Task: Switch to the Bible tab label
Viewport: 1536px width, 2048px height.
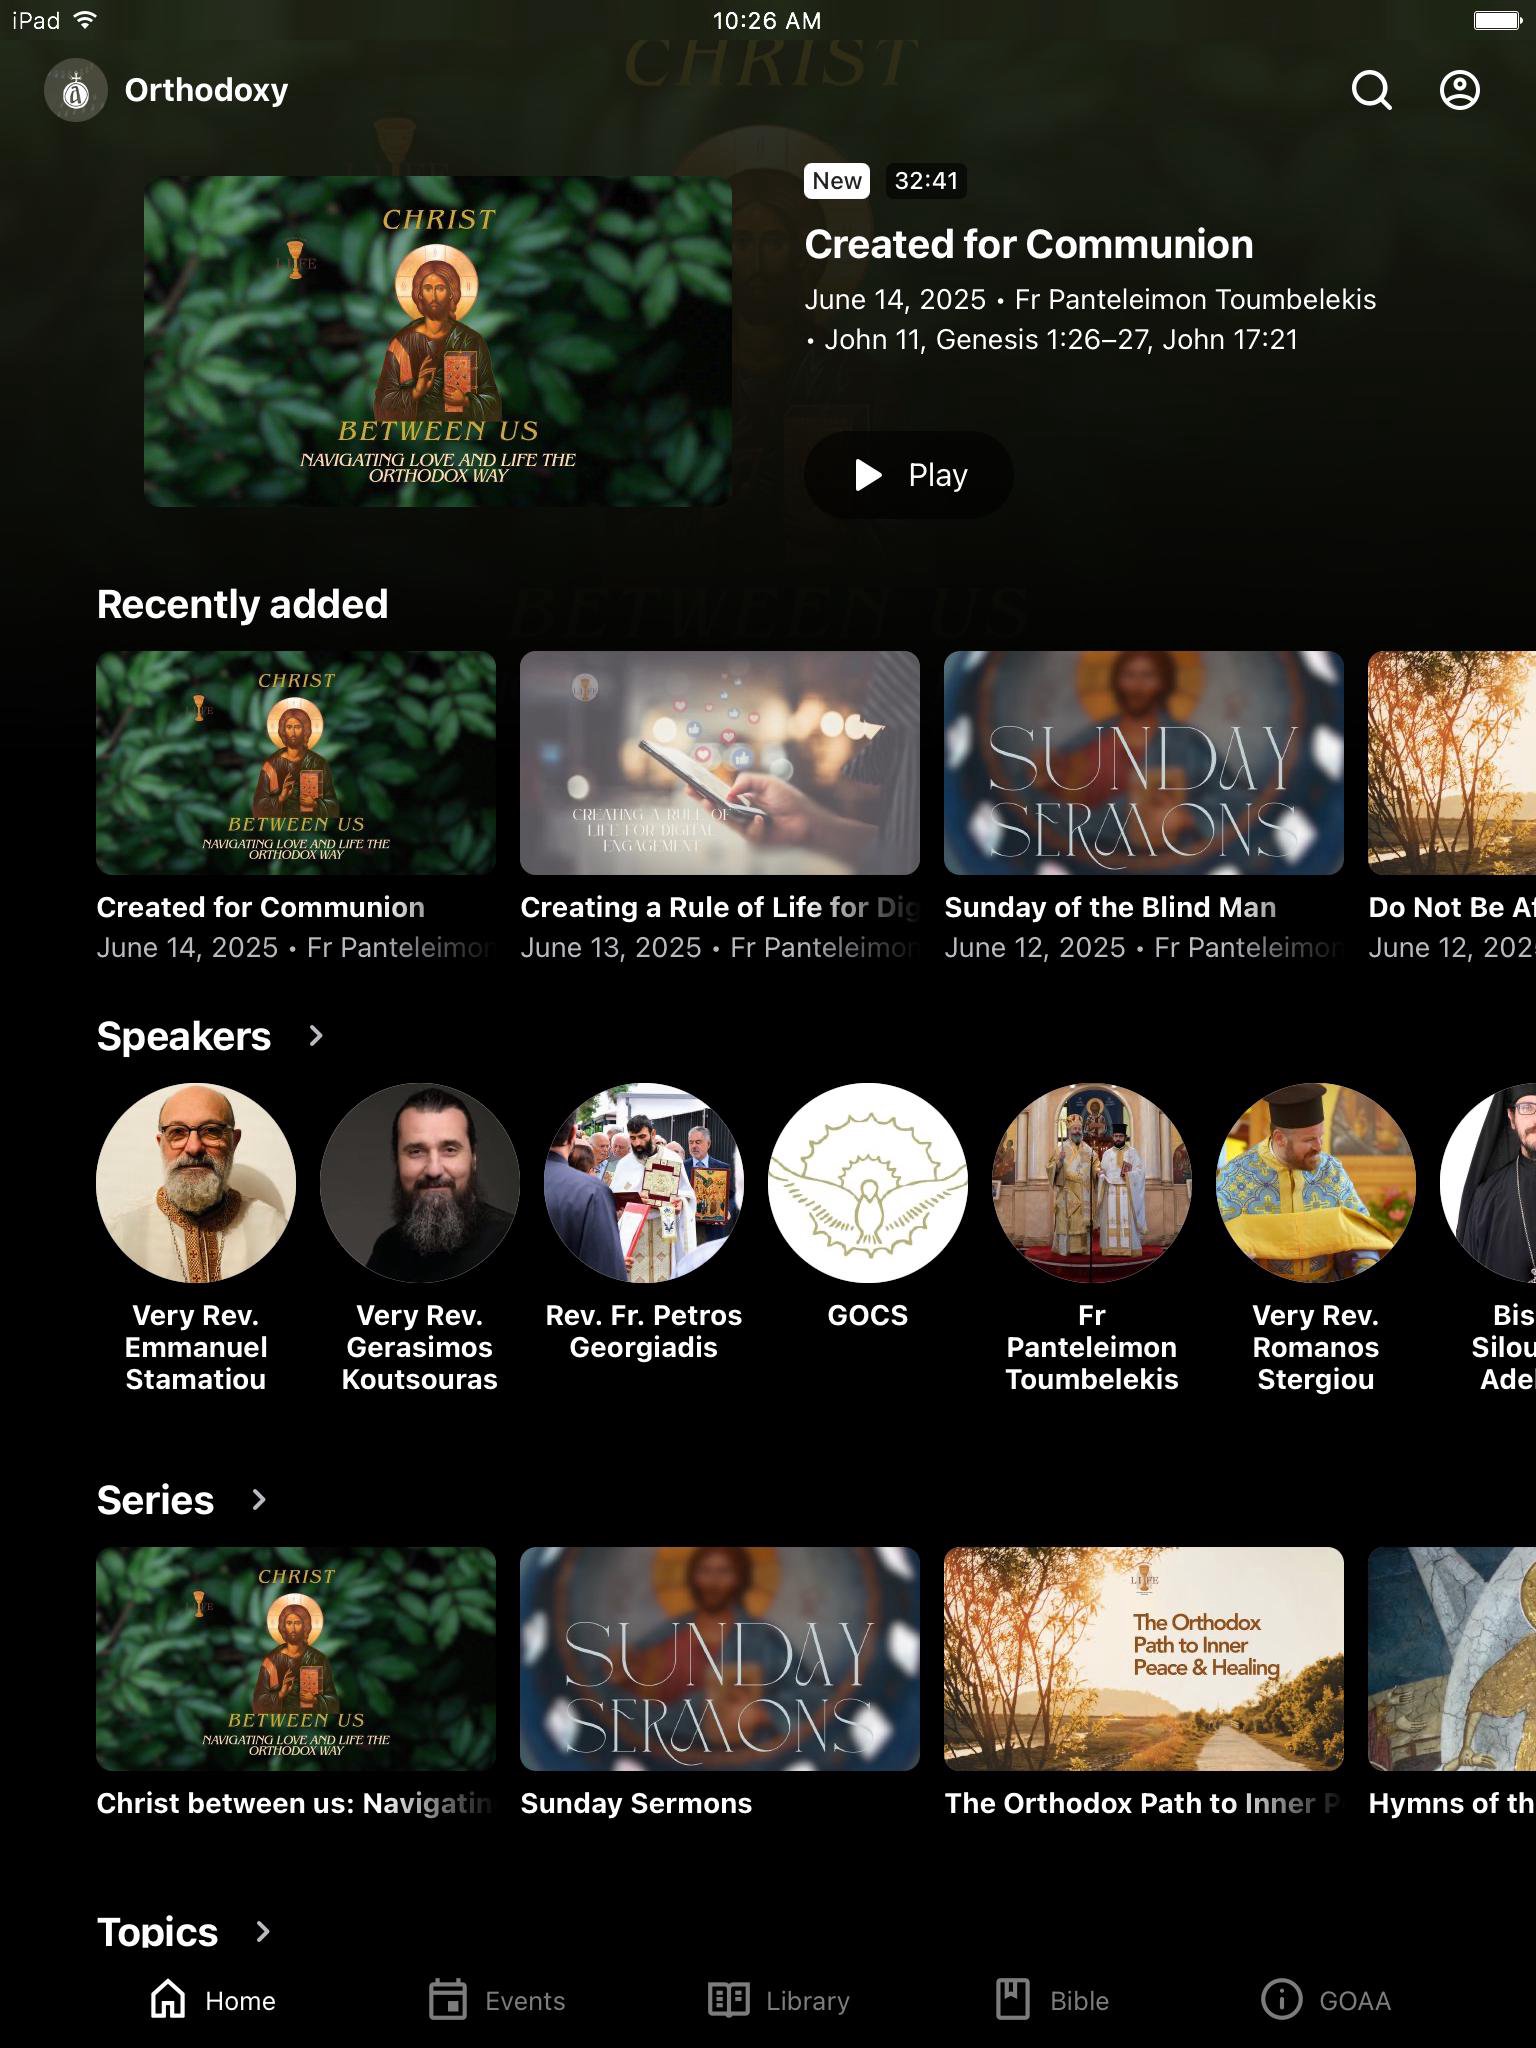Action: (x=1079, y=2001)
